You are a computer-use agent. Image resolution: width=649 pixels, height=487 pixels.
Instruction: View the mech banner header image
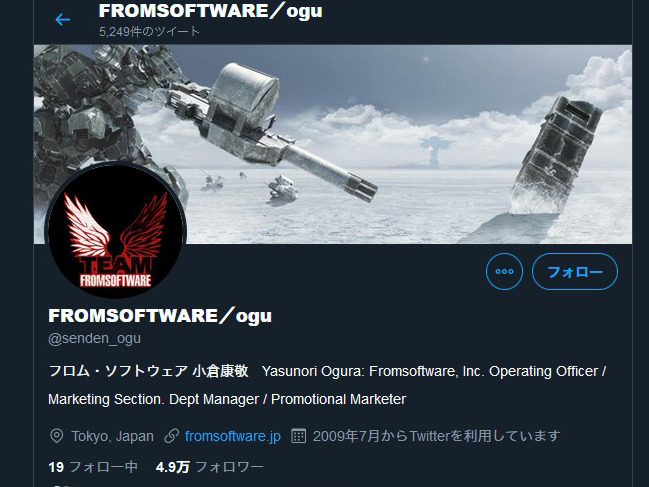pyautogui.click(x=333, y=144)
